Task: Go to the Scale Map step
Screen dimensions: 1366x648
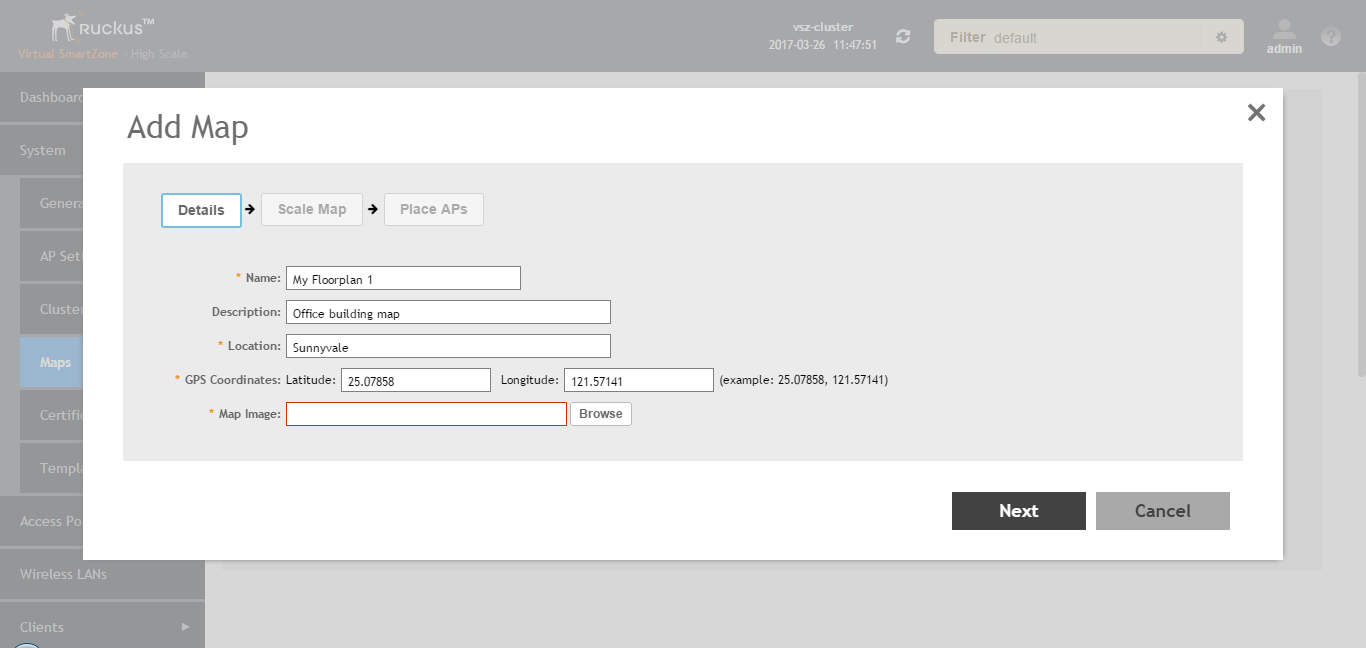Action: (x=312, y=210)
